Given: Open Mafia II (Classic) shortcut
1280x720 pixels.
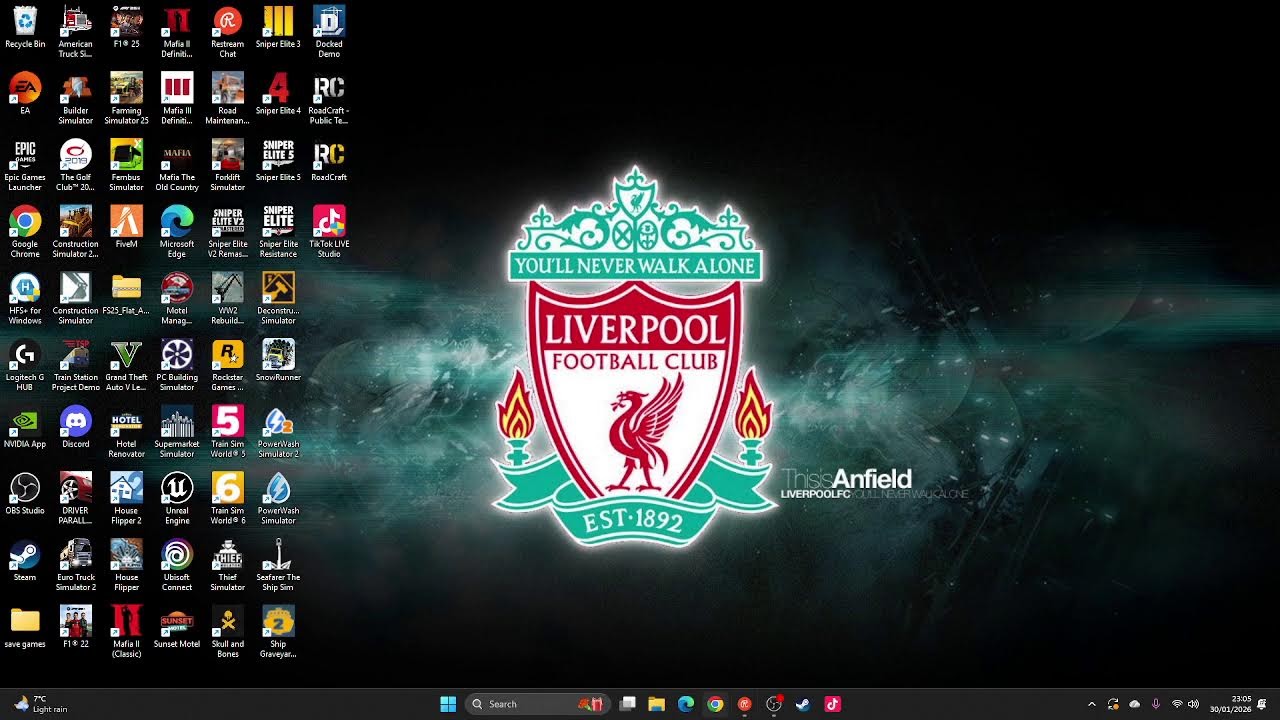Looking at the screenshot, I should (x=126, y=632).
